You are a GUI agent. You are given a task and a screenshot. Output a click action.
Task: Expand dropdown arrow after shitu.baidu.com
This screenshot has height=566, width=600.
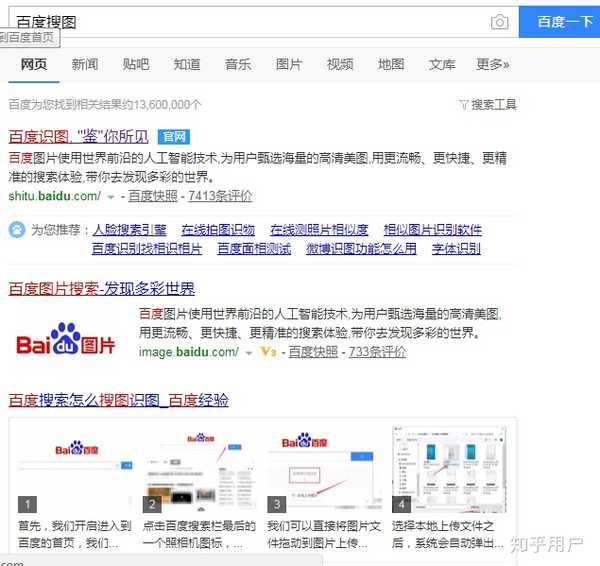tap(111, 197)
